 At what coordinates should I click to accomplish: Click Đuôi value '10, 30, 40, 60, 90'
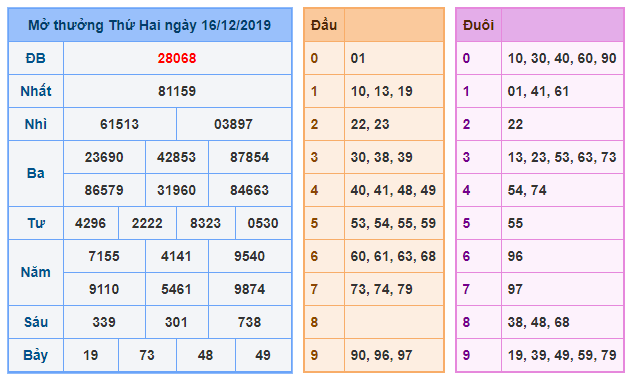562,58
